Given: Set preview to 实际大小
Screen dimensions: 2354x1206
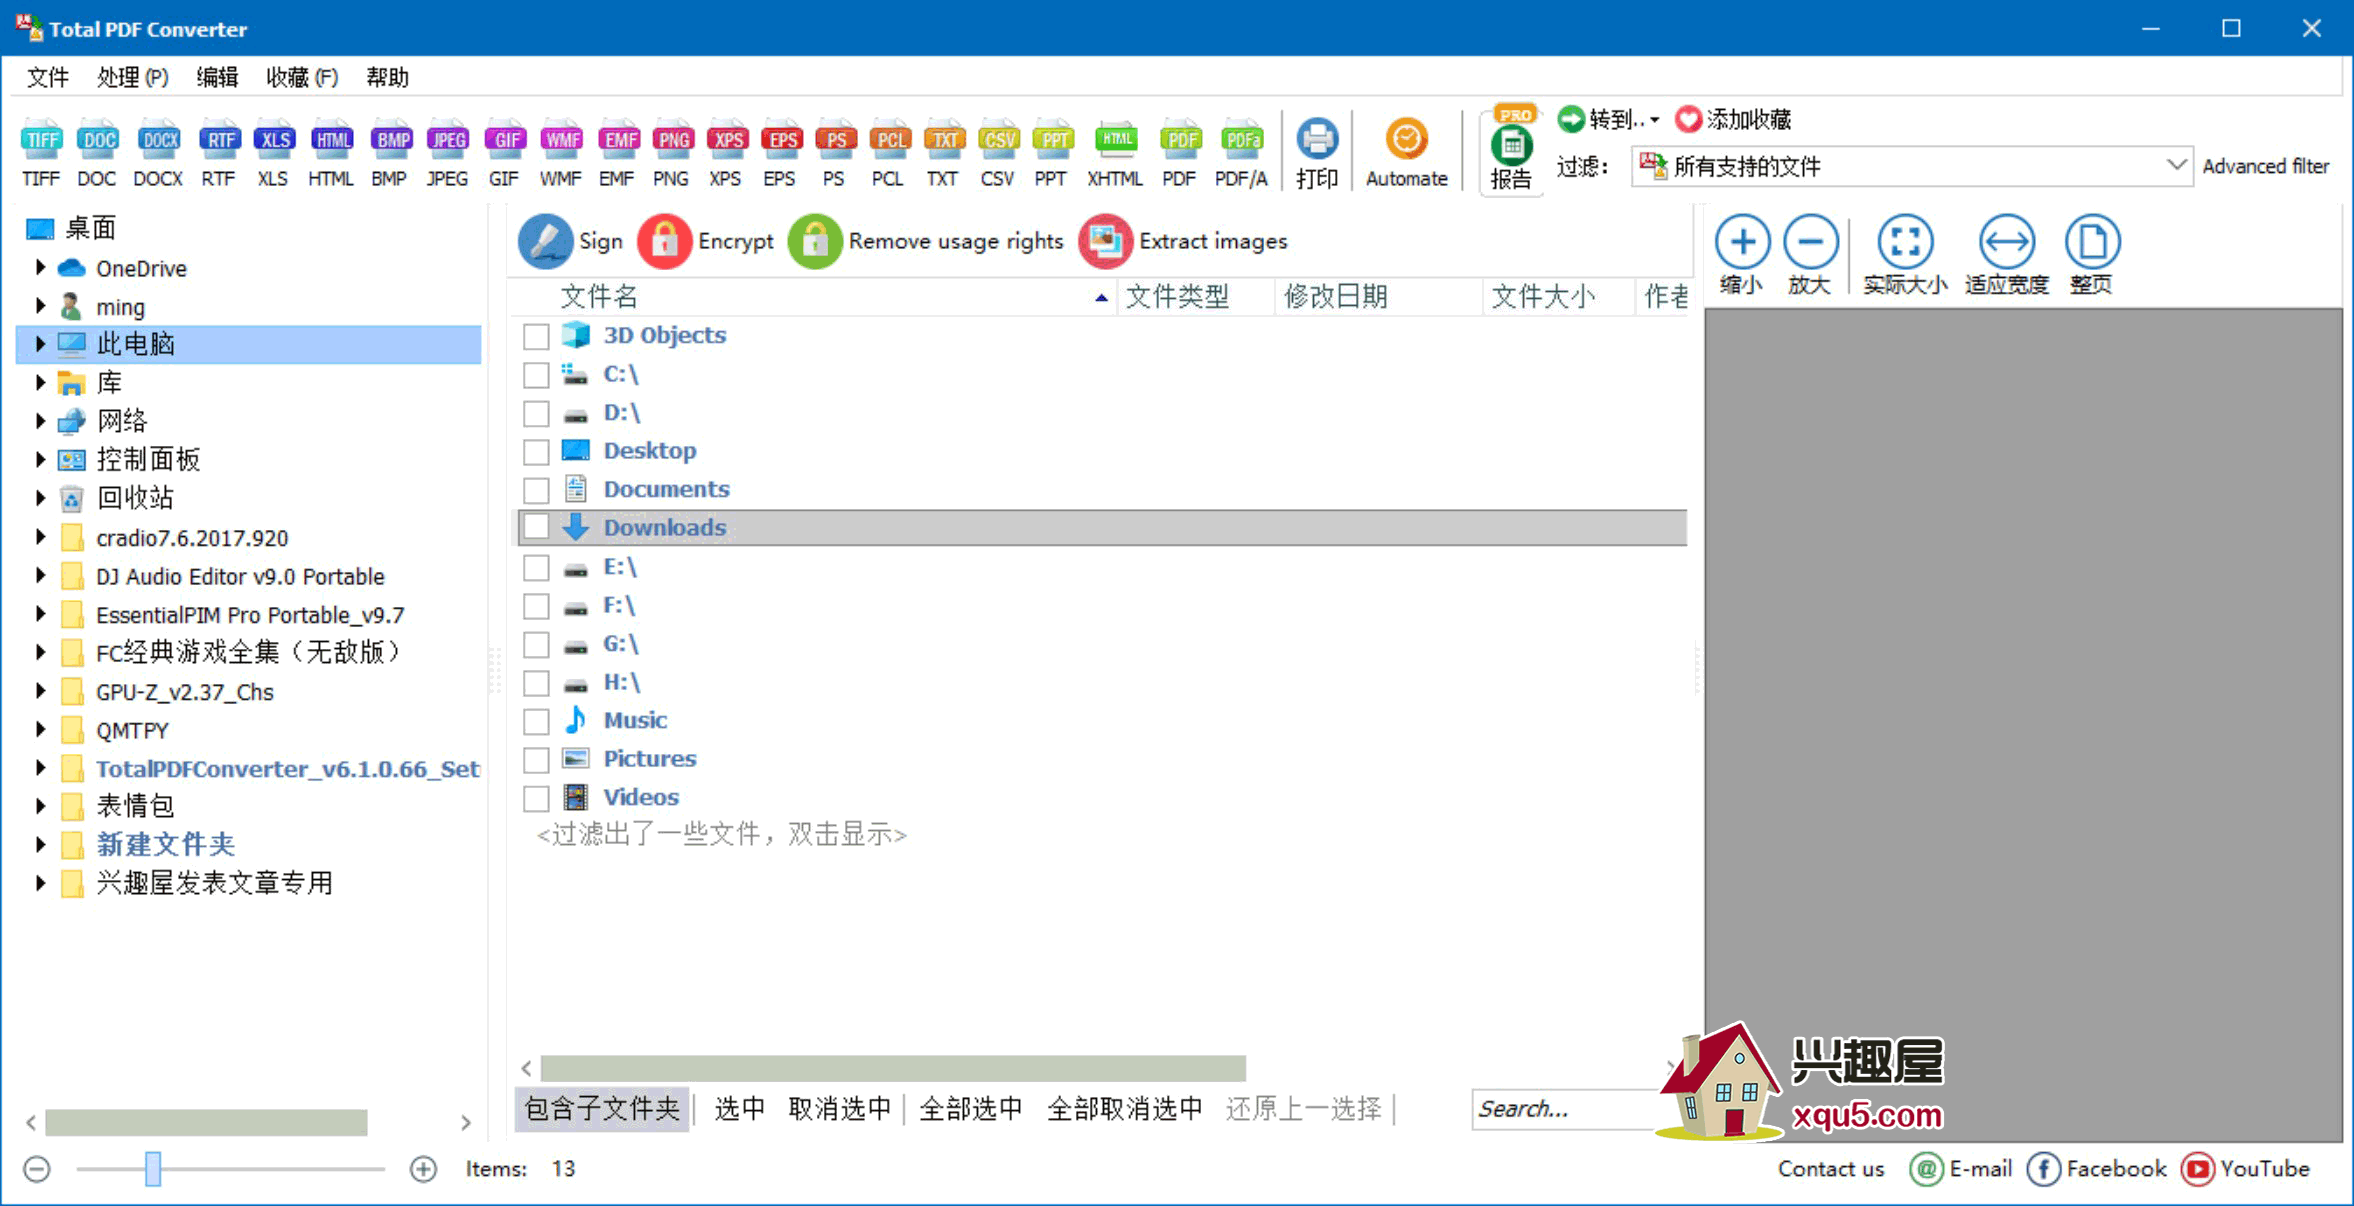Looking at the screenshot, I should (1905, 255).
